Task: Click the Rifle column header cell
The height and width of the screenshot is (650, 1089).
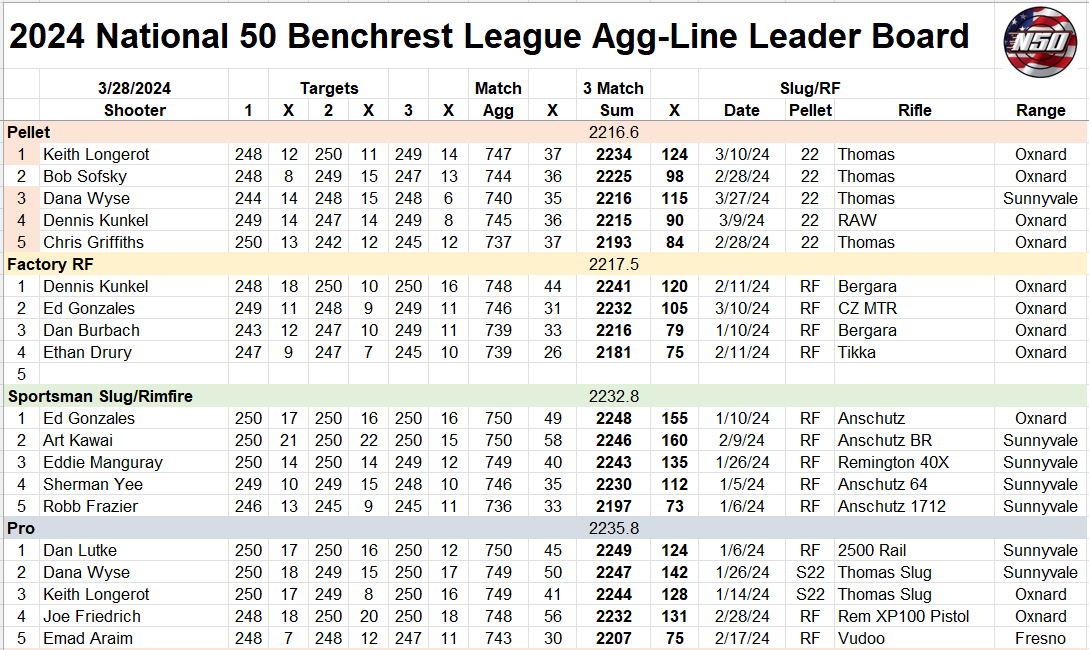Action: pyautogui.click(x=914, y=110)
